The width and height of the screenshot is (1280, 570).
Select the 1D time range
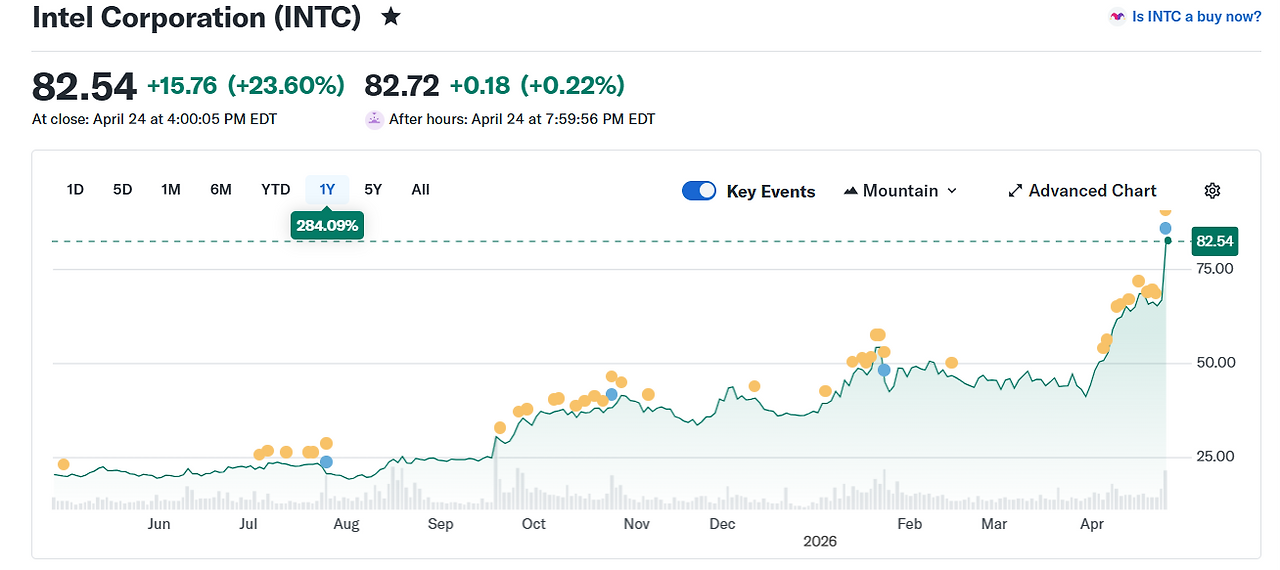point(75,189)
